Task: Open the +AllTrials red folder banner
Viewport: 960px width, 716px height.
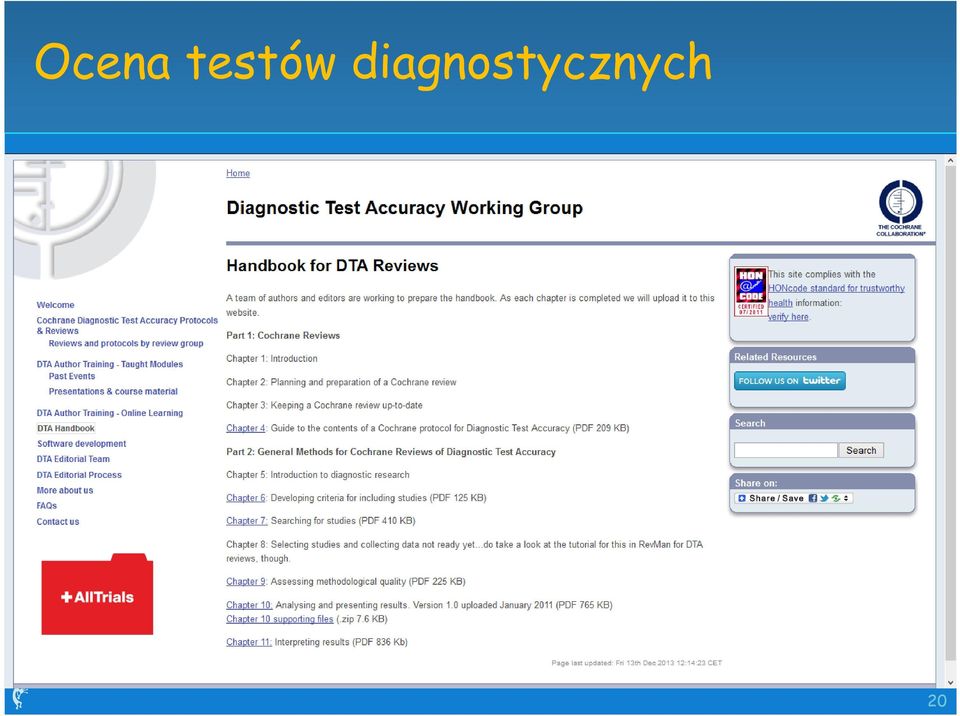Action: point(97,594)
